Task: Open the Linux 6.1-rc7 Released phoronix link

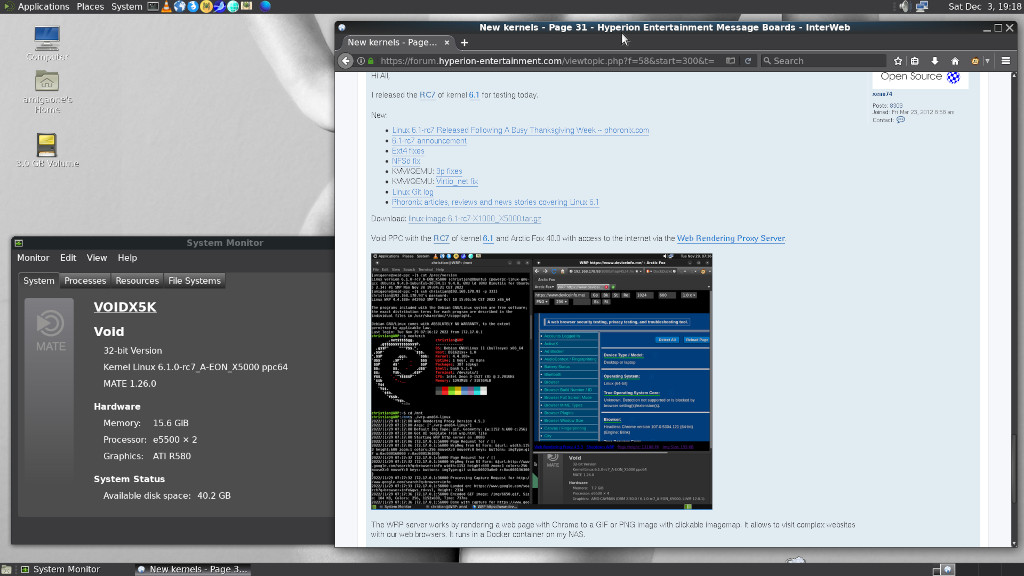Action: (x=520, y=130)
